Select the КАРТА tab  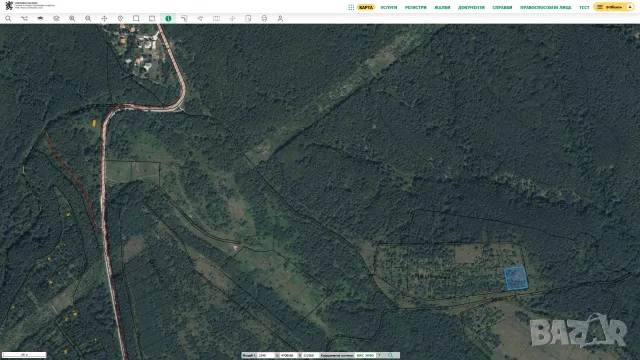click(x=366, y=7)
